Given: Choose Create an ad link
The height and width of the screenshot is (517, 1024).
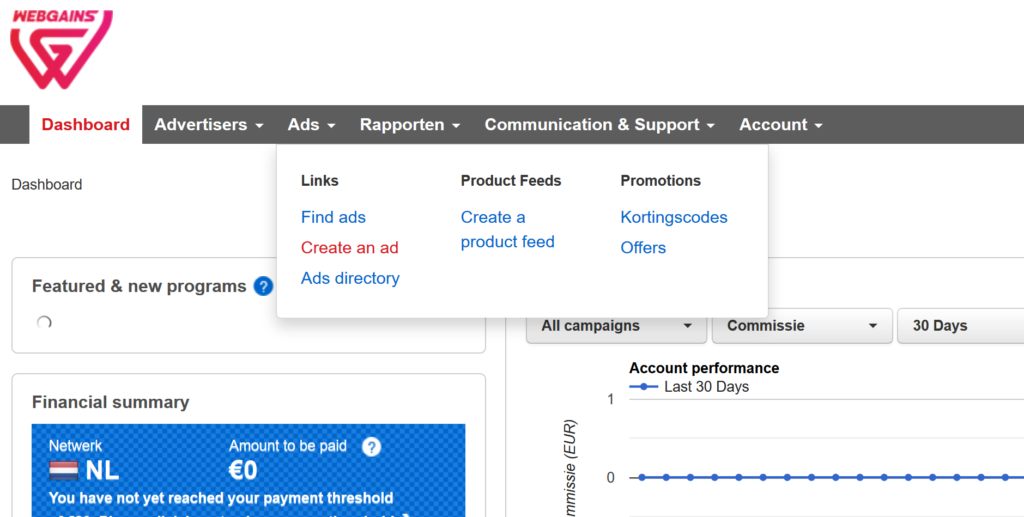Looking at the screenshot, I should (x=349, y=248).
